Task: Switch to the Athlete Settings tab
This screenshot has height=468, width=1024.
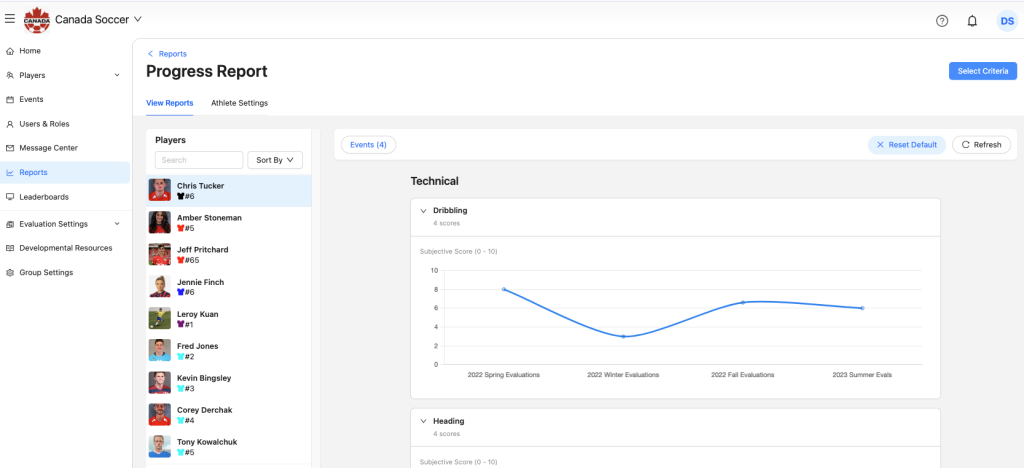Action: (x=239, y=103)
